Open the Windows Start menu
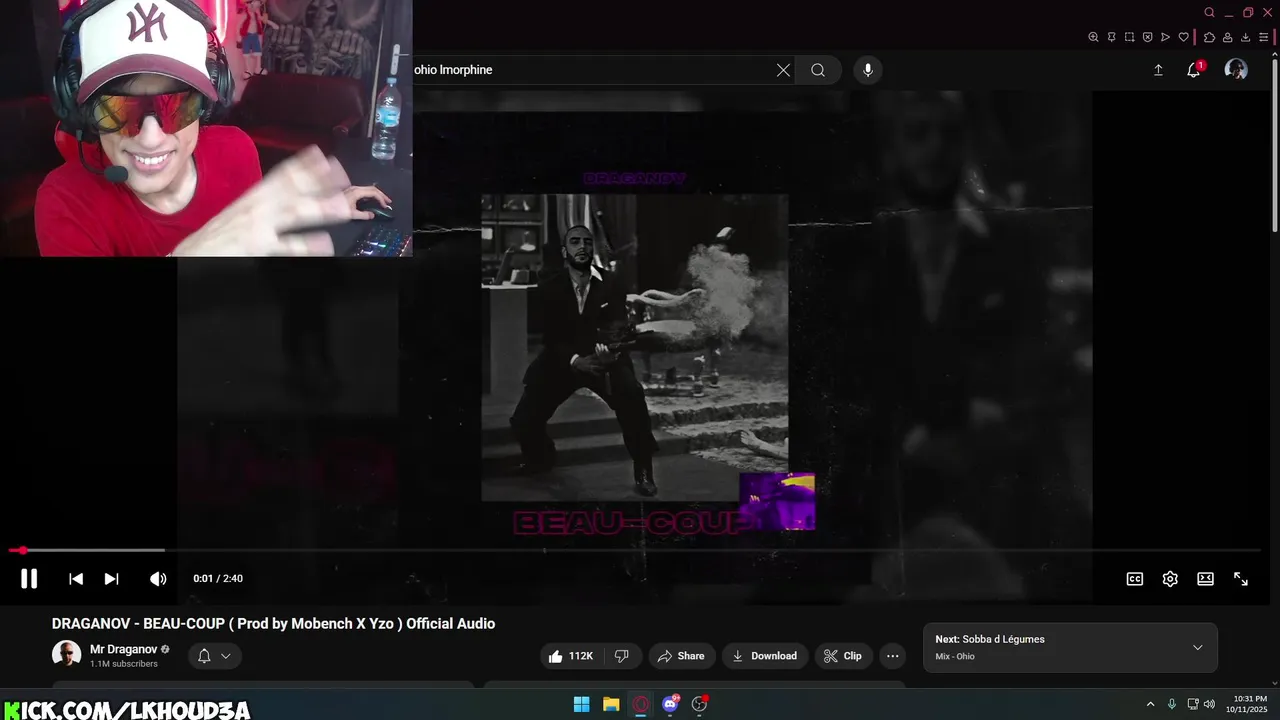Image resolution: width=1280 pixels, height=720 pixels. 581,704
